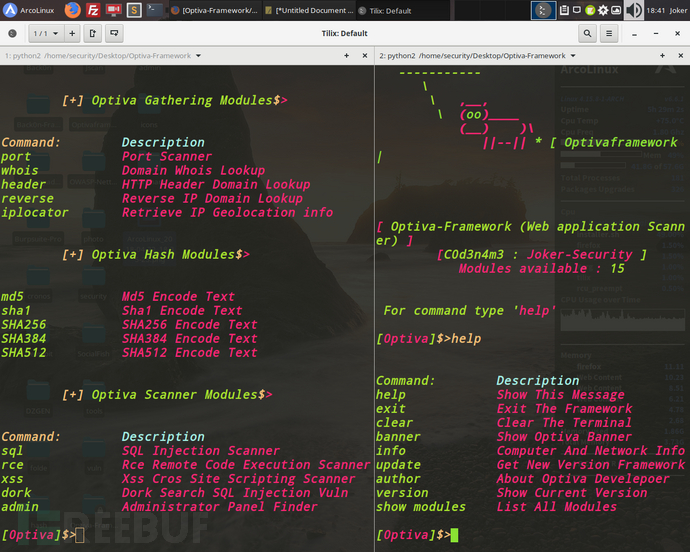
Task: Open the ArcoLinux applications menu
Action: [29, 10]
